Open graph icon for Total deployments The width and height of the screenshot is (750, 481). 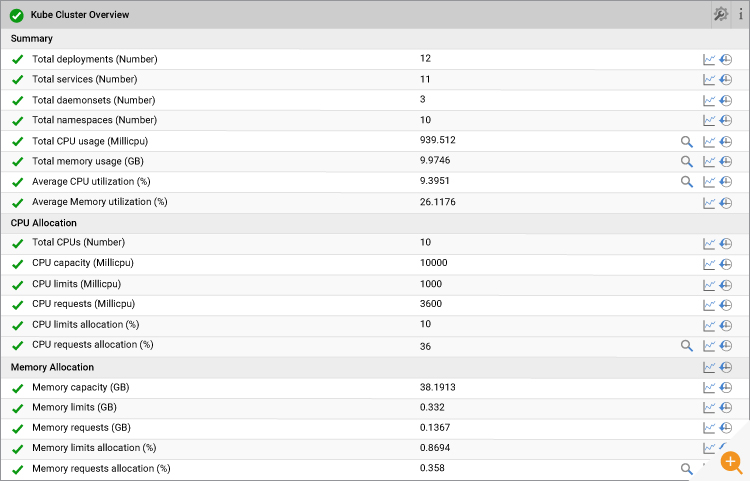(x=708, y=59)
